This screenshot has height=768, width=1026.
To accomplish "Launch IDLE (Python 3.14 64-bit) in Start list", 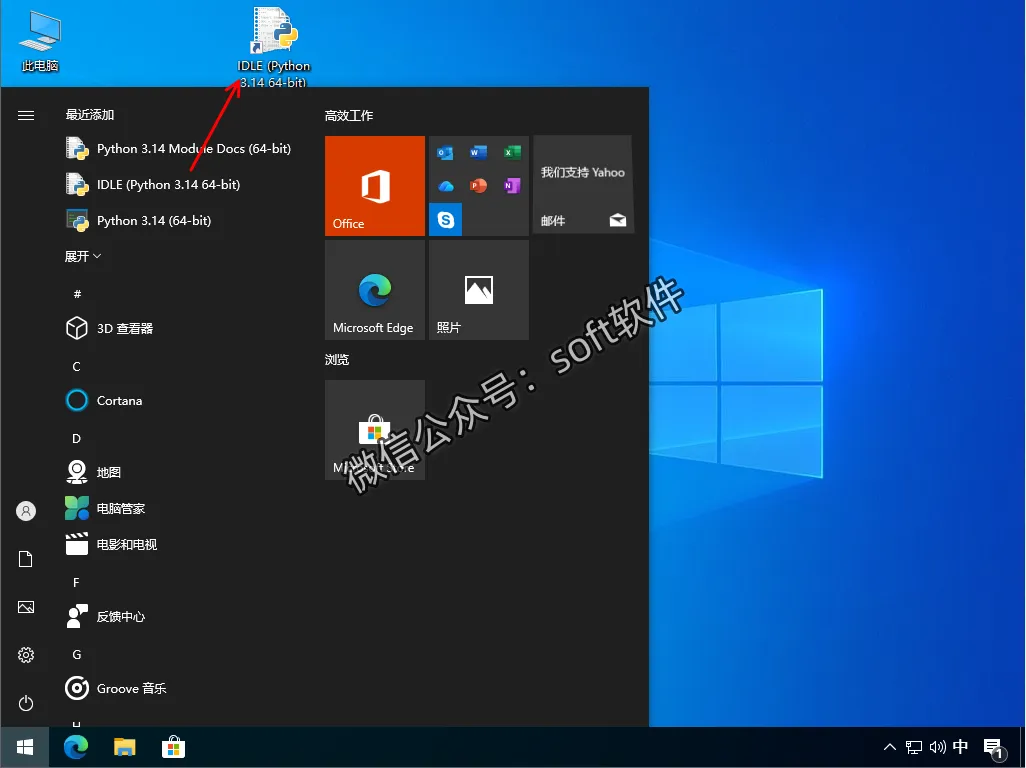I will (x=154, y=185).
